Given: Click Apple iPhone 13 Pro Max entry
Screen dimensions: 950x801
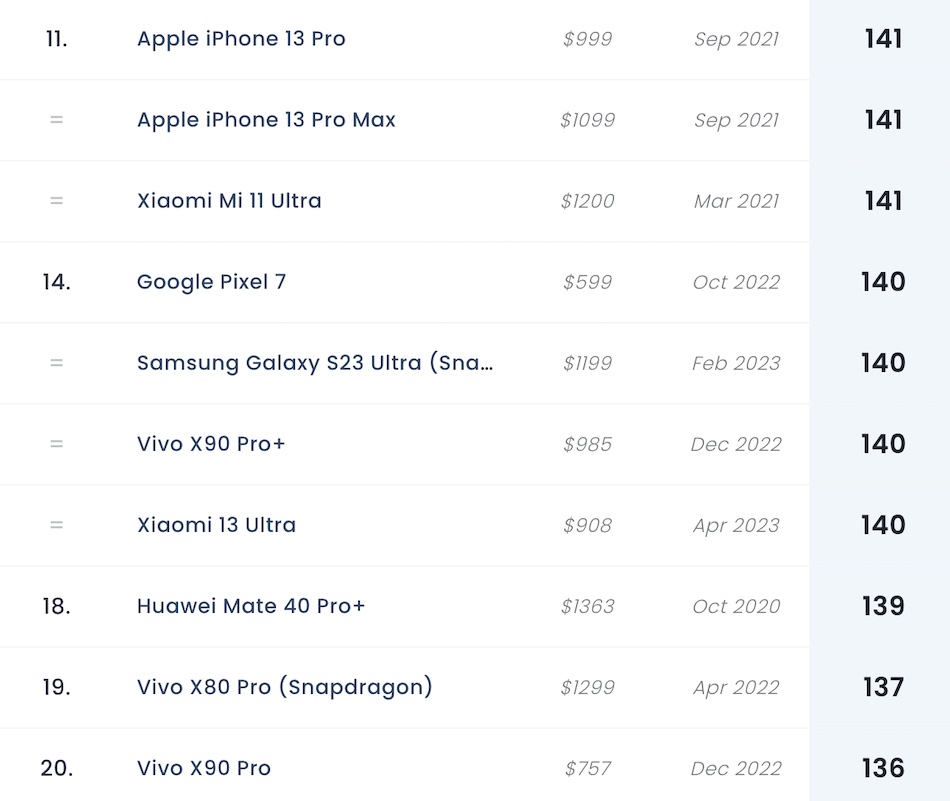Looking at the screenshot, I should click(x=266, y=120).
